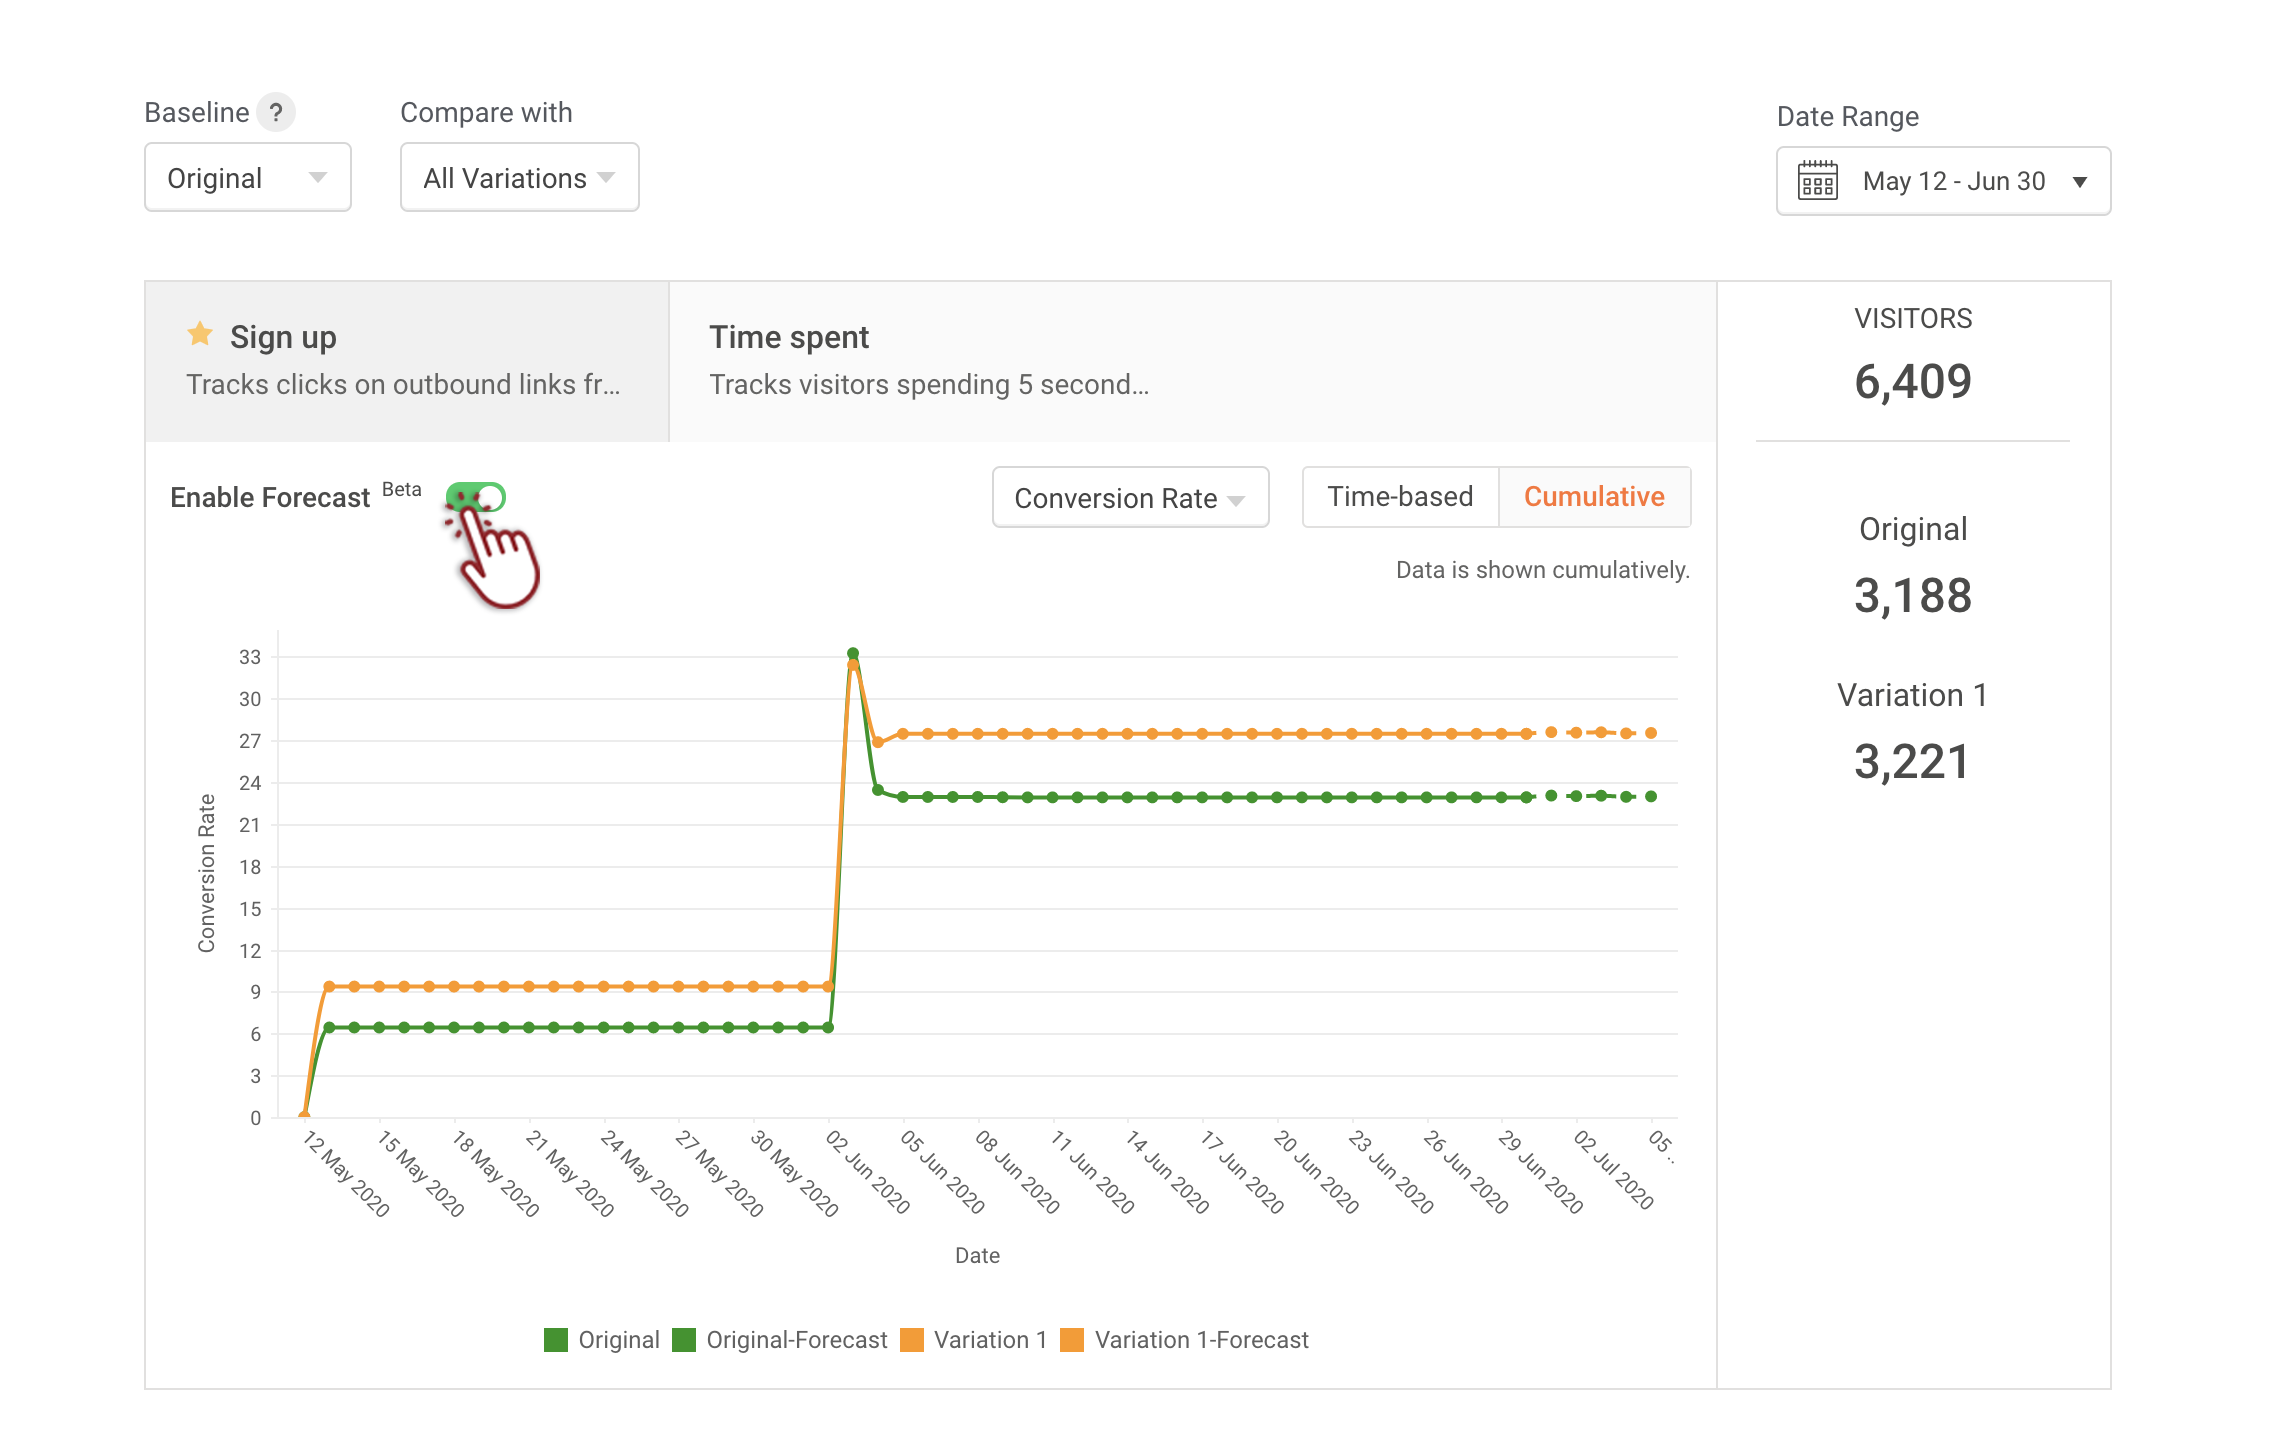The width and height of the screenshot is (2290, 1448).
Task: Switch the chart to Time-based view
Action: (1400, 497)
